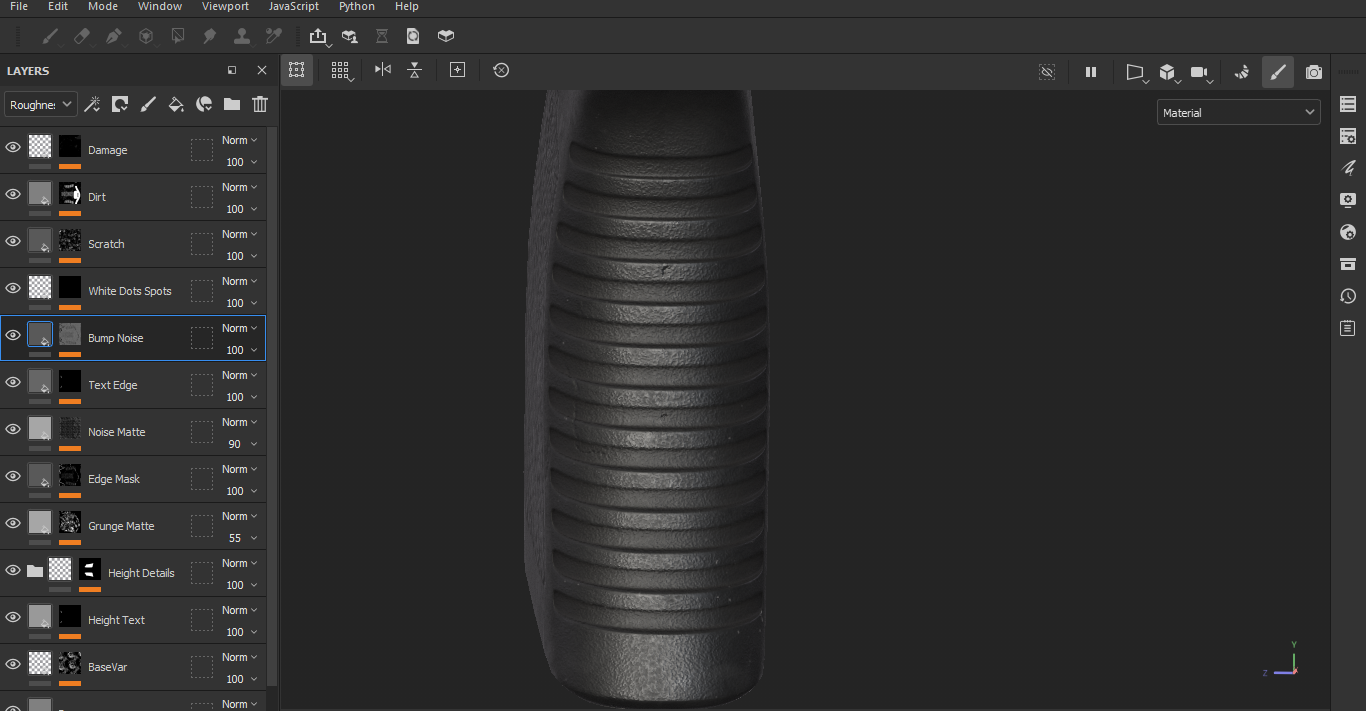Toggle visibility of Scratch layer

[x=13, y=241]
